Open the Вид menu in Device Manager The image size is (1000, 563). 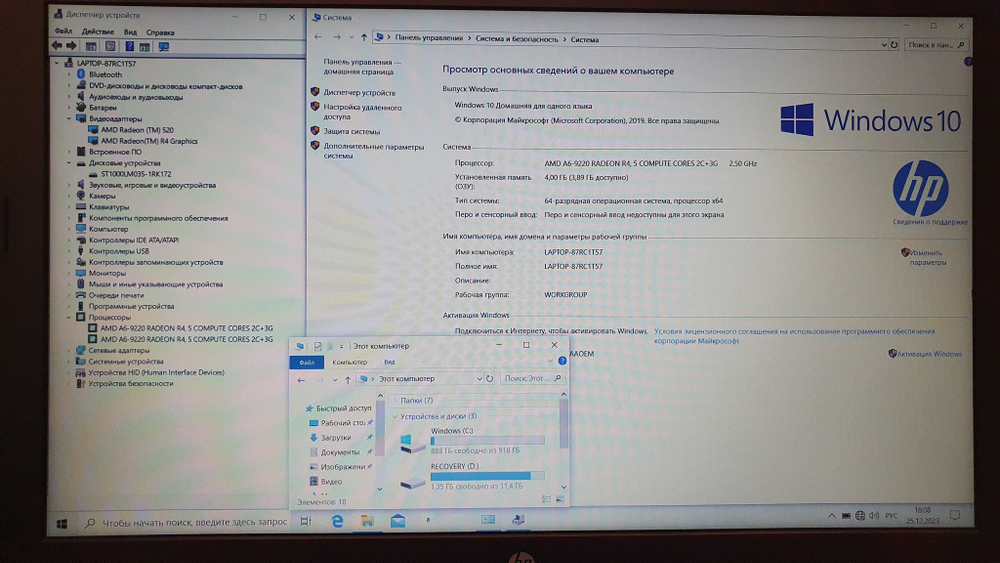(130, 32)
